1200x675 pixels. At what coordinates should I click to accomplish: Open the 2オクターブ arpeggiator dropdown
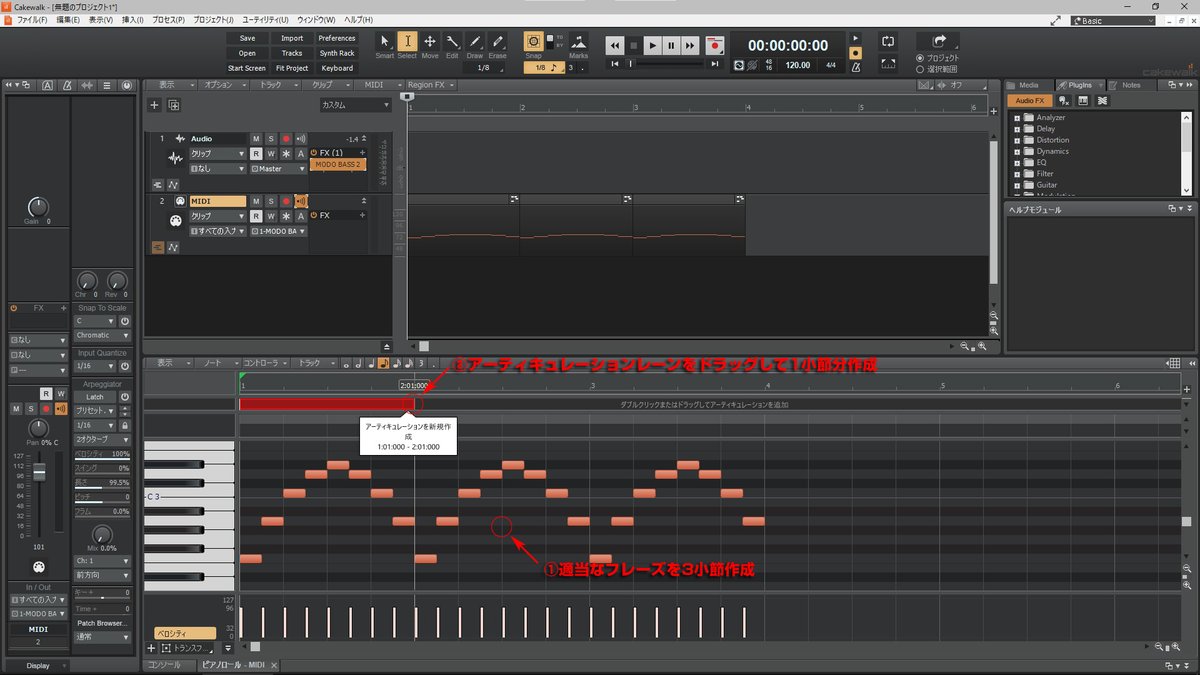click(x=102, y=439)
